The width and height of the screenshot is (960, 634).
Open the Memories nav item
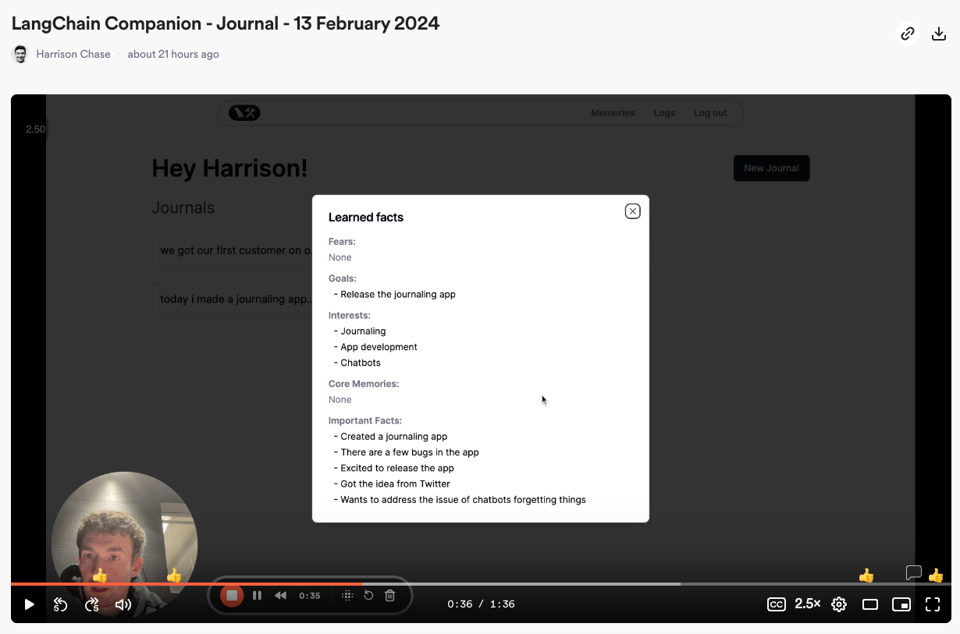[x=612, y=113]
